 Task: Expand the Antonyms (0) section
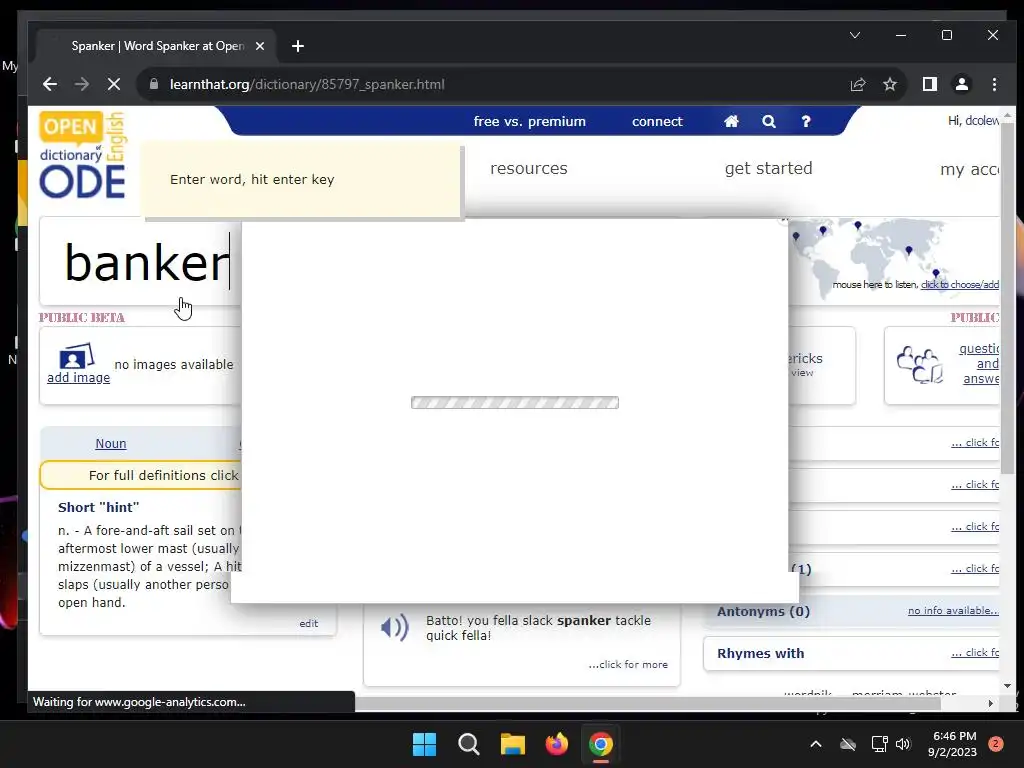pyautogui.click(x=852, y=611)
